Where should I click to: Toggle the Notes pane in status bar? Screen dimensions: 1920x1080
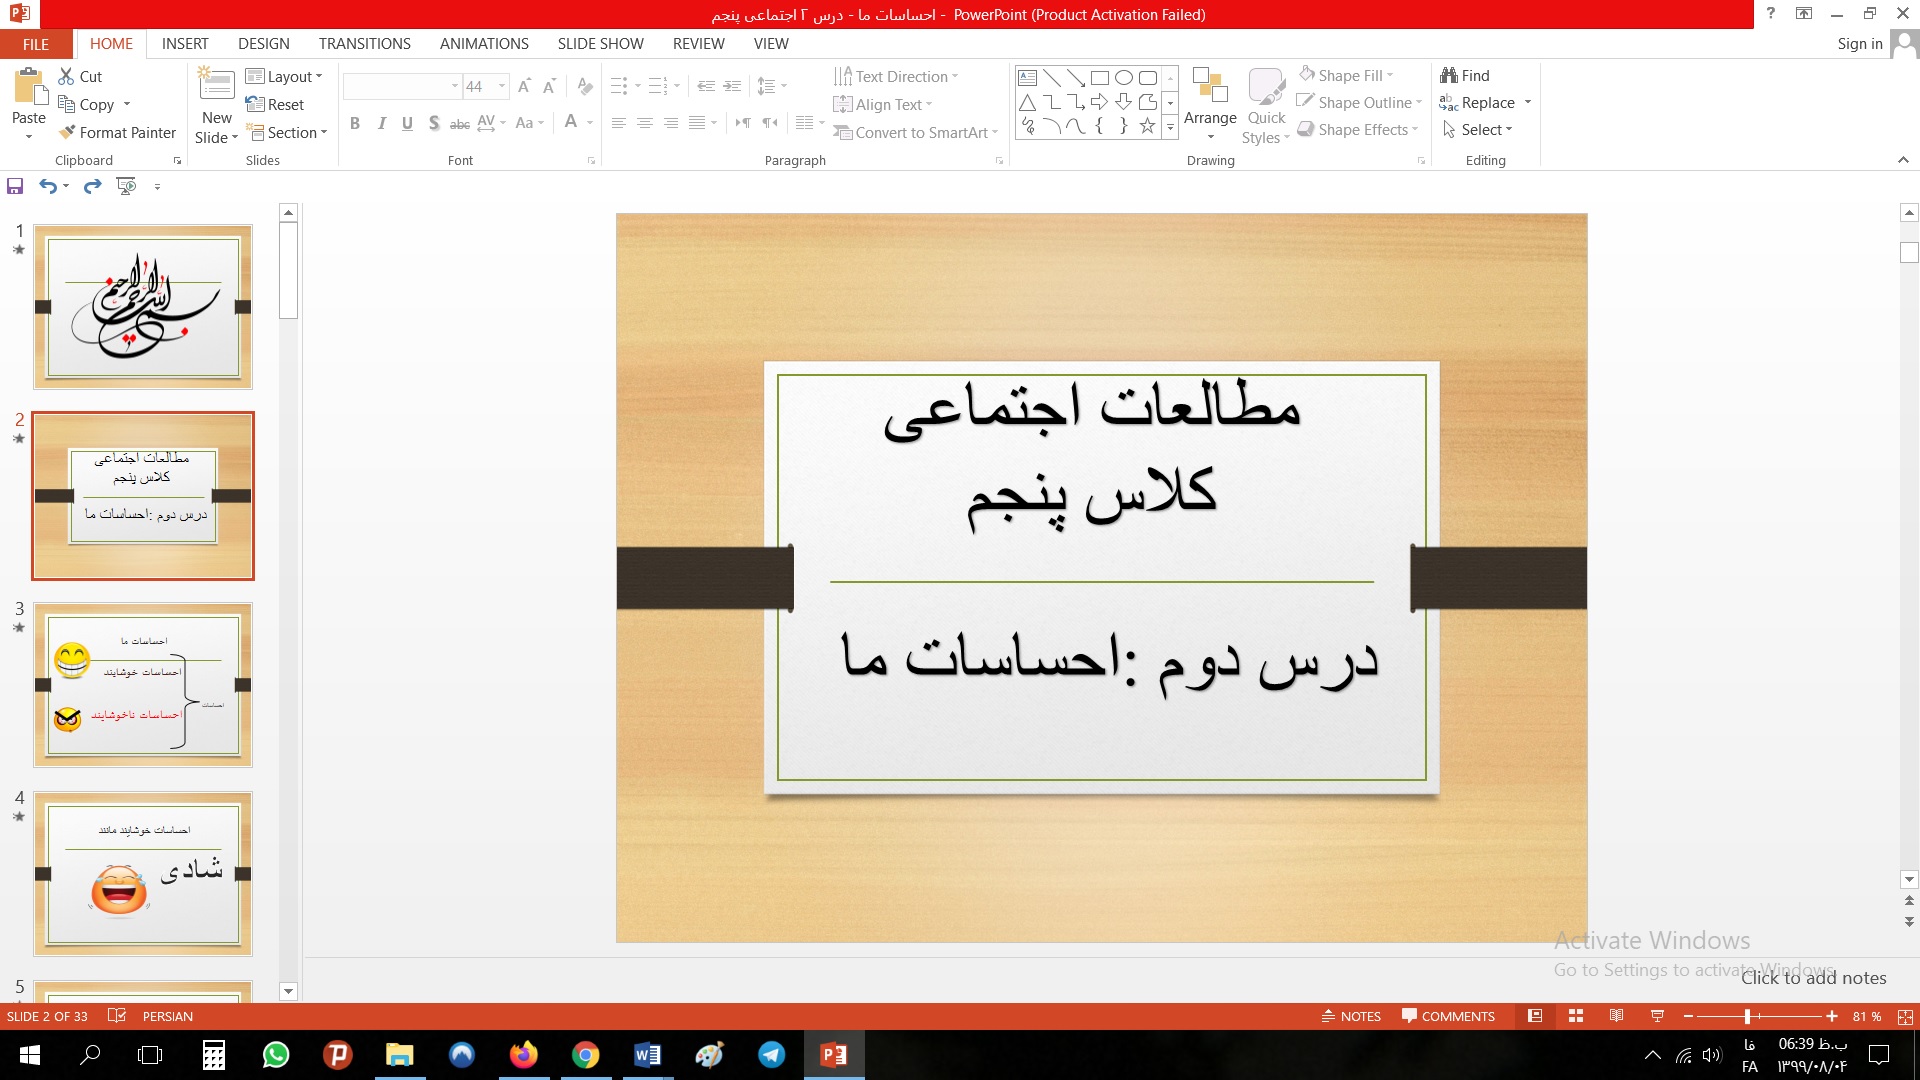(x=1351, y=1016)
